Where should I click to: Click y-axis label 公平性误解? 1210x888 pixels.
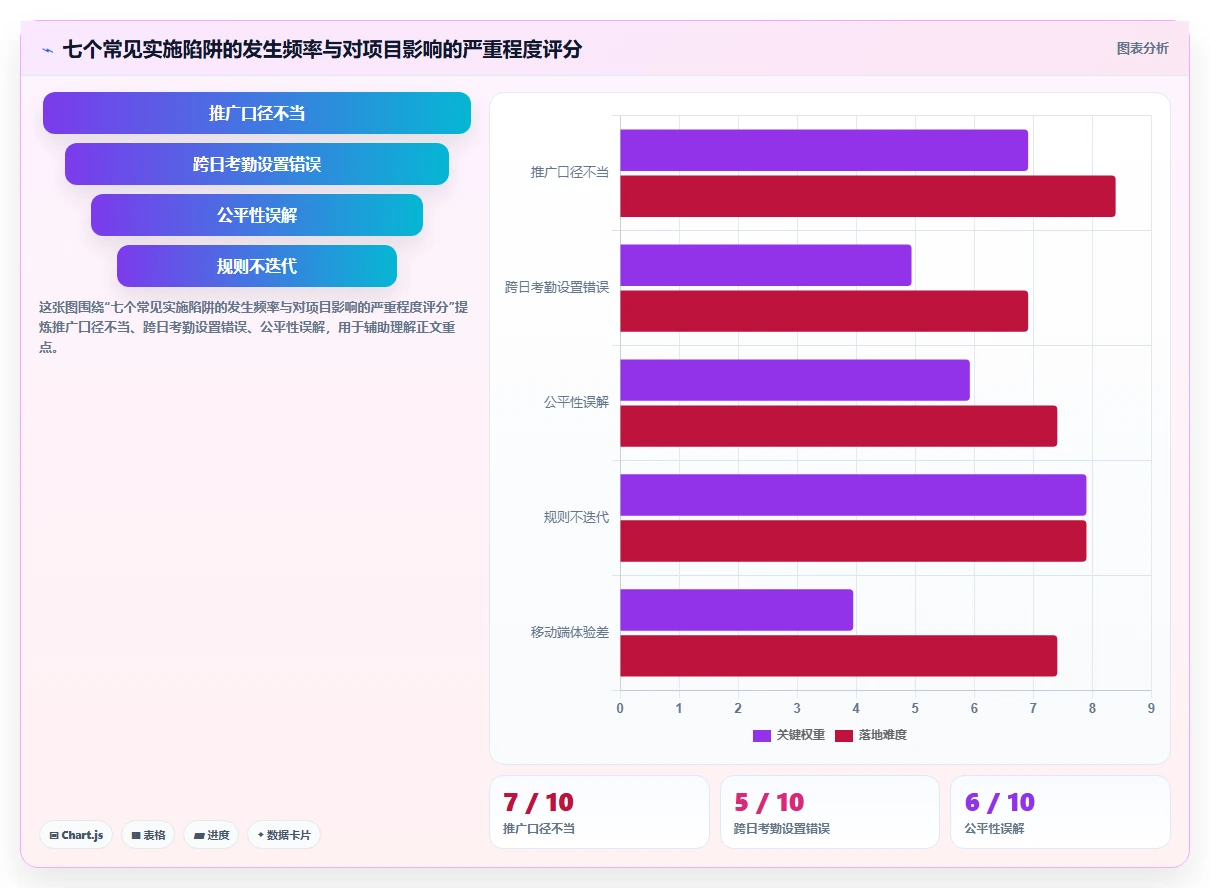pyautogui.click(x=576, y=402)
